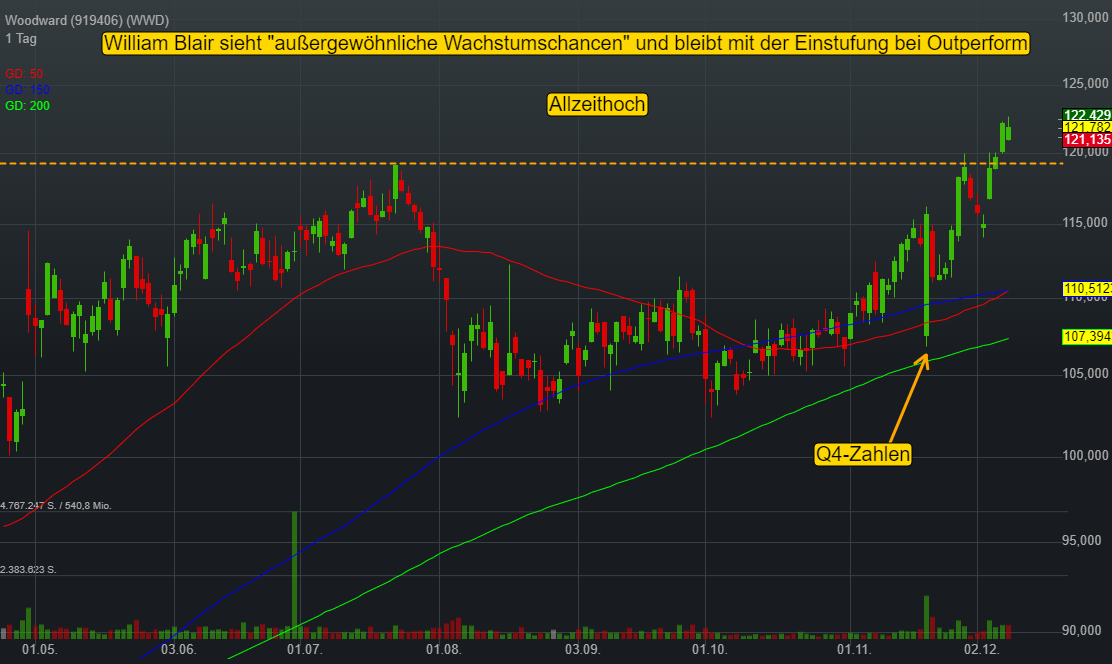The image size is (1112, 664).
Task: Click the 01.05. date on the time axis
Action: tap(40, 650)
